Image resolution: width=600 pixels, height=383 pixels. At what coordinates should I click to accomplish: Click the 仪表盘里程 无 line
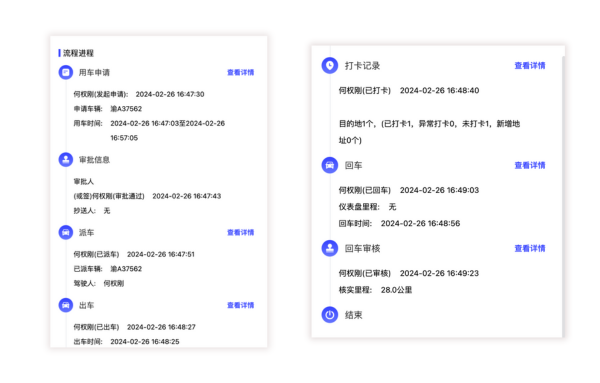pyautogui.click(x=367, y=207)
